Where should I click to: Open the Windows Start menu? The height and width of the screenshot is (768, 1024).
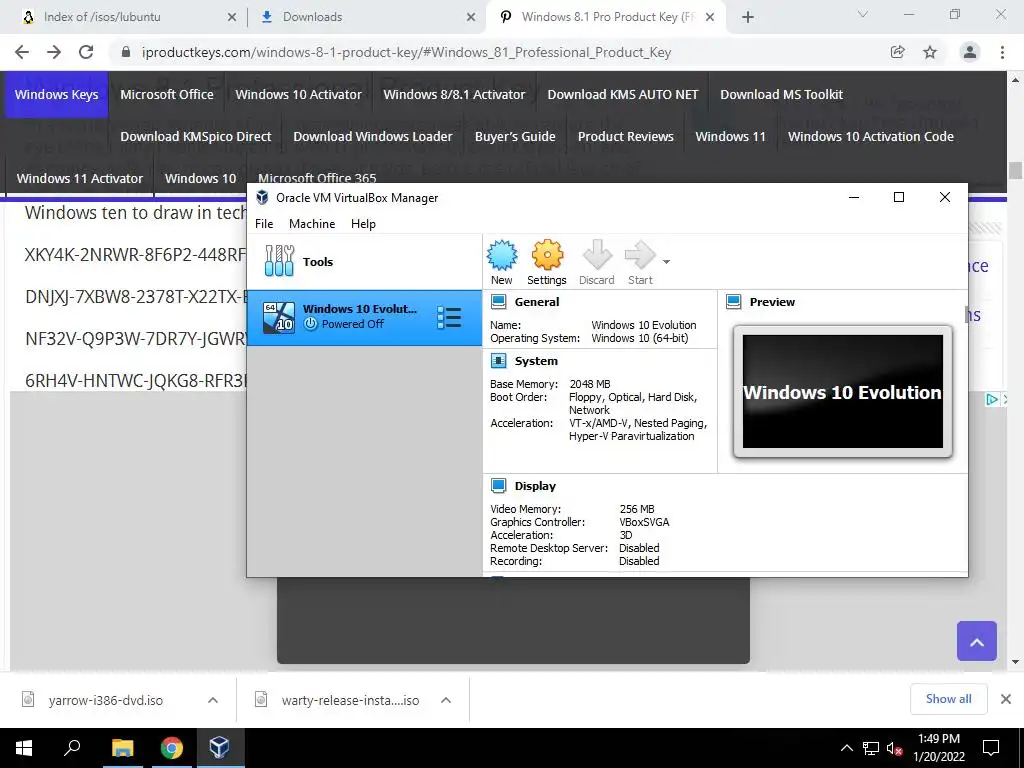pyautogui.click(x=24, y=748)
